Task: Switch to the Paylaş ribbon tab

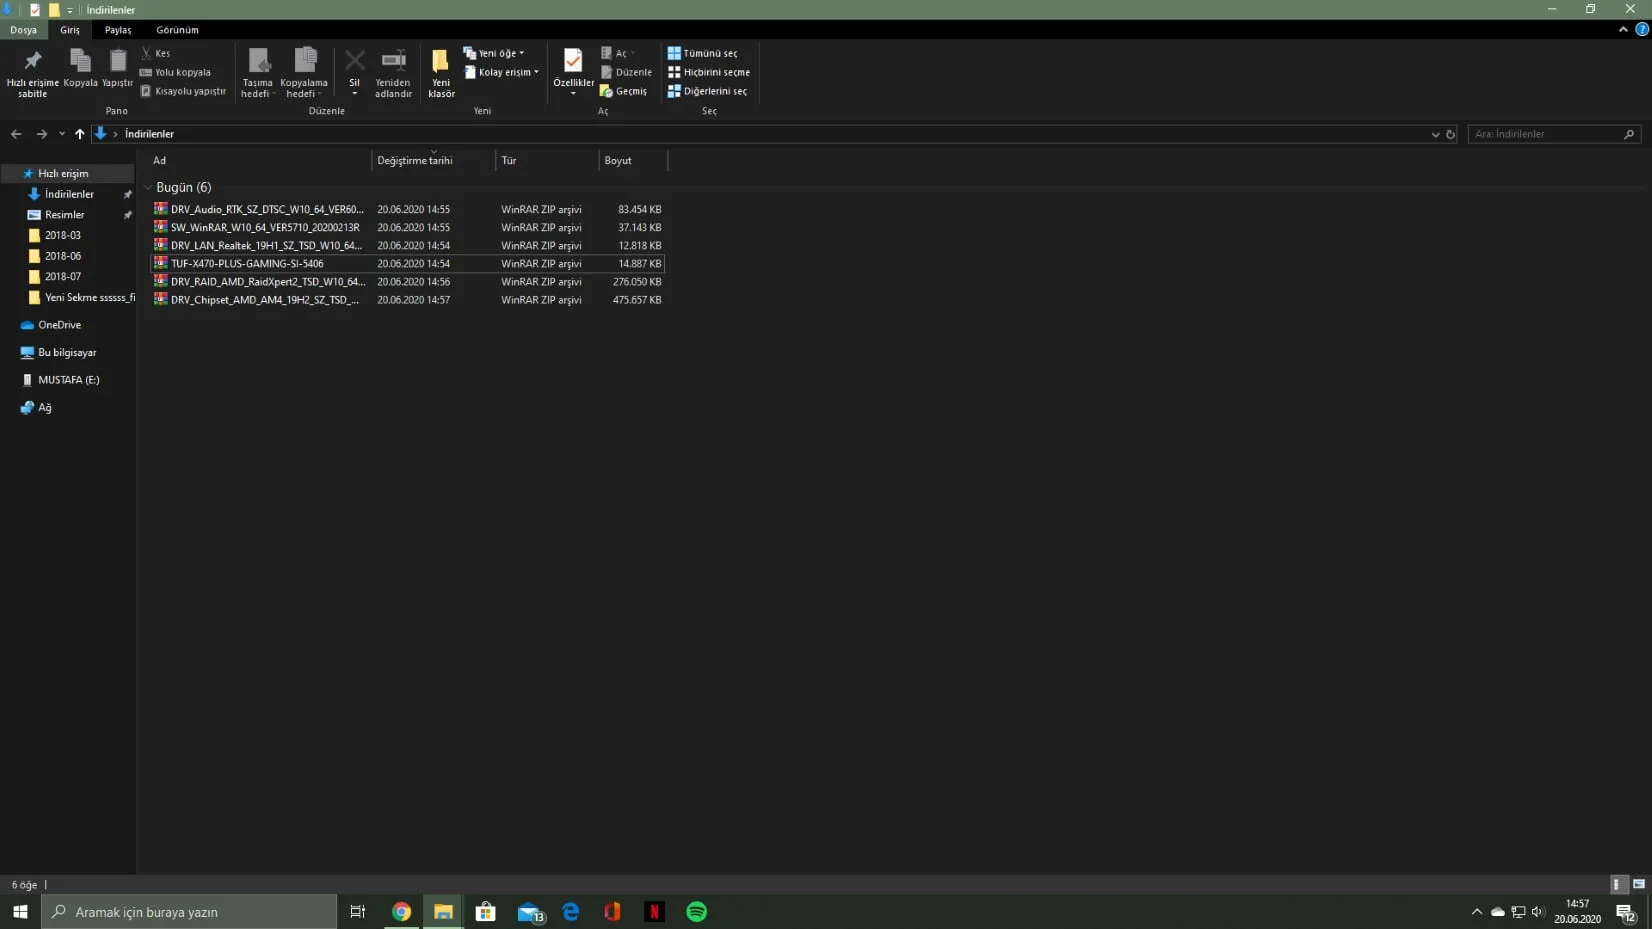Action: (118, 30)
